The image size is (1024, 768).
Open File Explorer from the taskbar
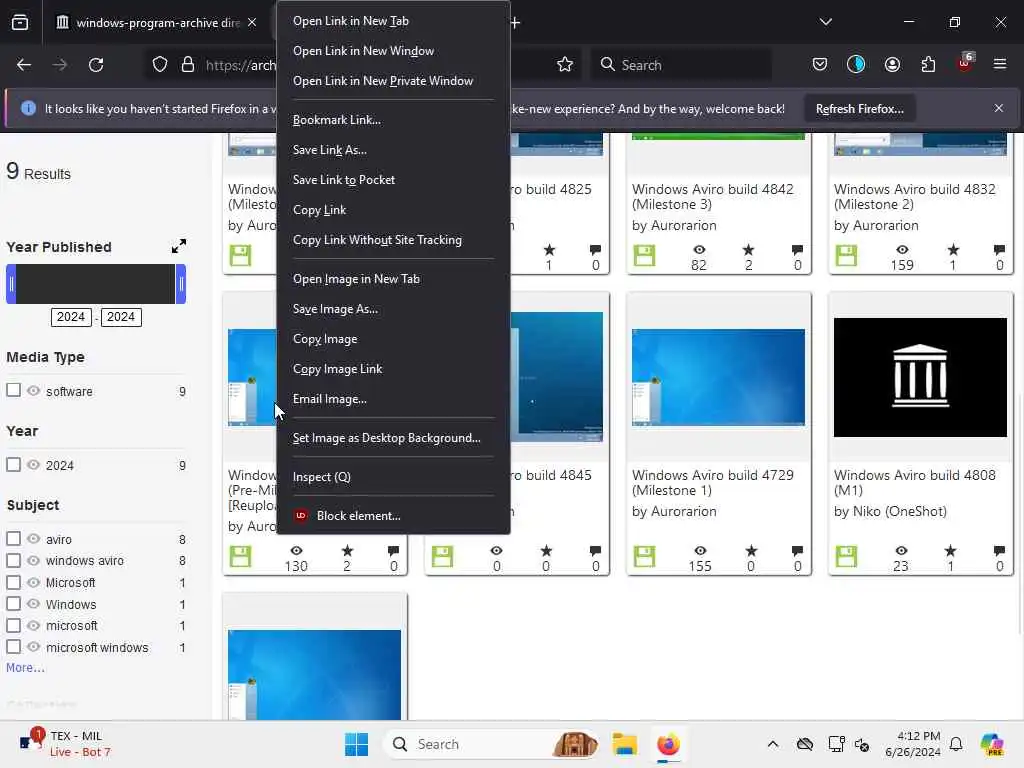click(624, 744)
